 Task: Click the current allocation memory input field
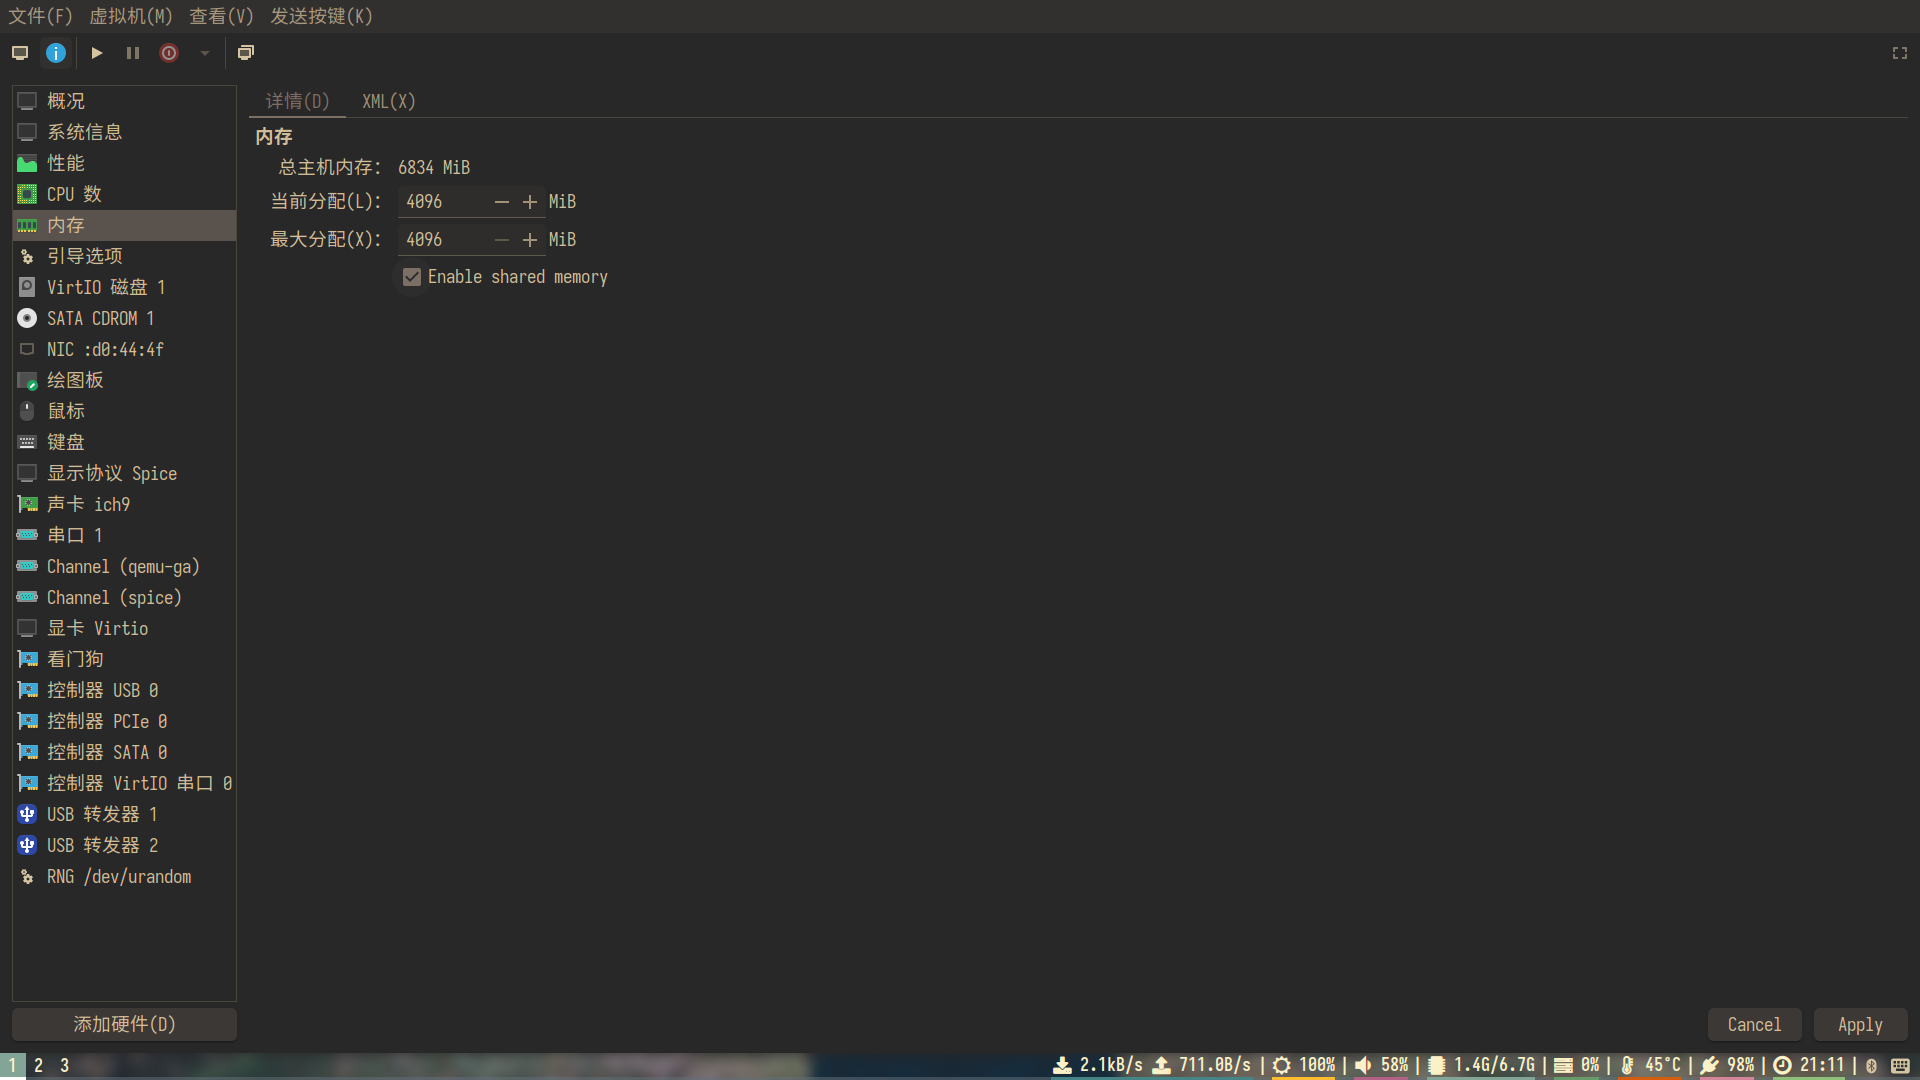click(x=442, y=202)
